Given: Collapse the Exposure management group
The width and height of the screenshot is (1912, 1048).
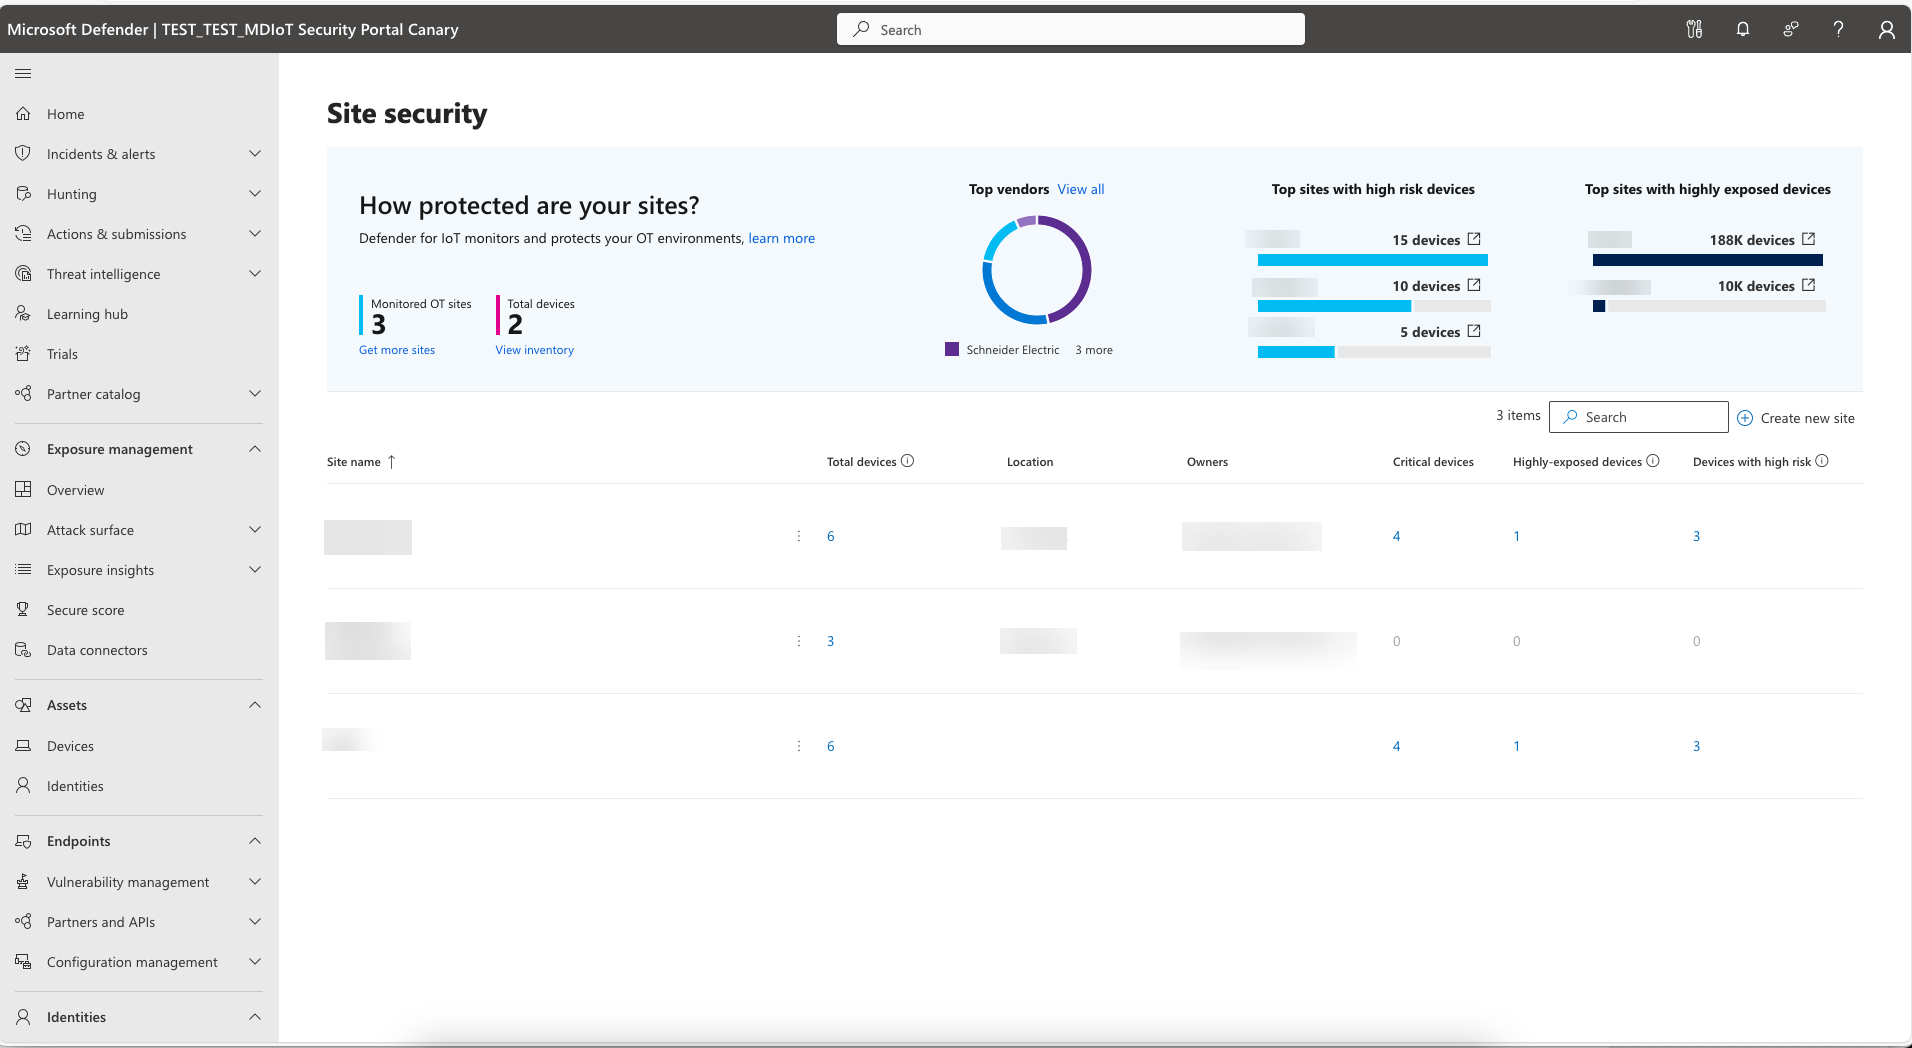Looking at the screenshot, I should pos(255,449).
